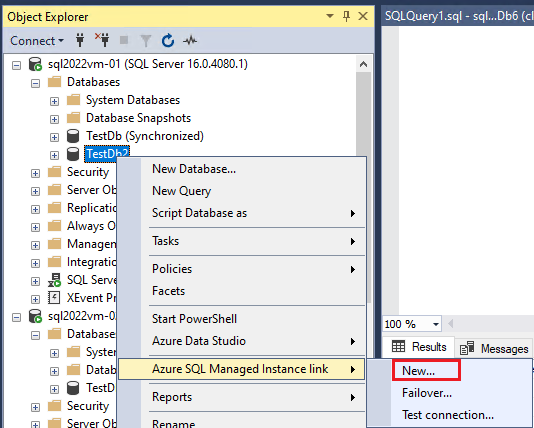The image size is (534, 428).
Task: Expand the System Databases node under sql2022vm-01
Action: (x=54, y=101)
